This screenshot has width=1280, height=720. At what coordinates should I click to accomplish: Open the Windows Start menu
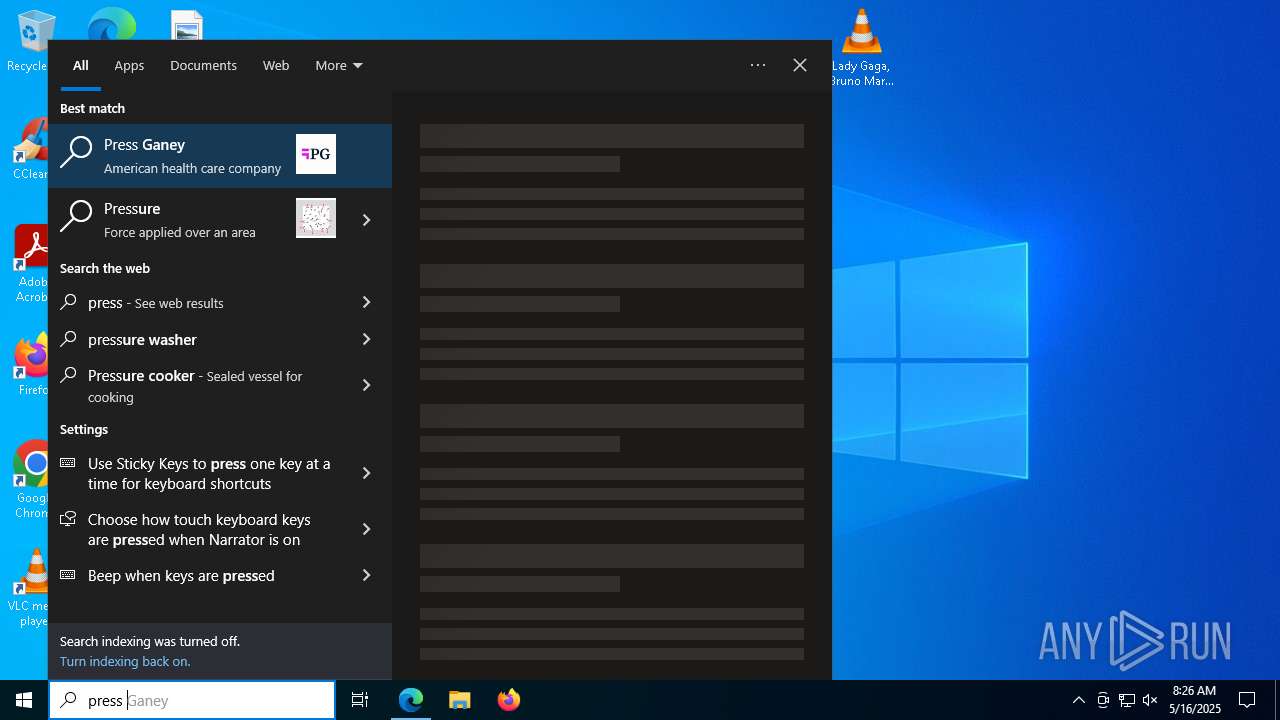[24, 700]
